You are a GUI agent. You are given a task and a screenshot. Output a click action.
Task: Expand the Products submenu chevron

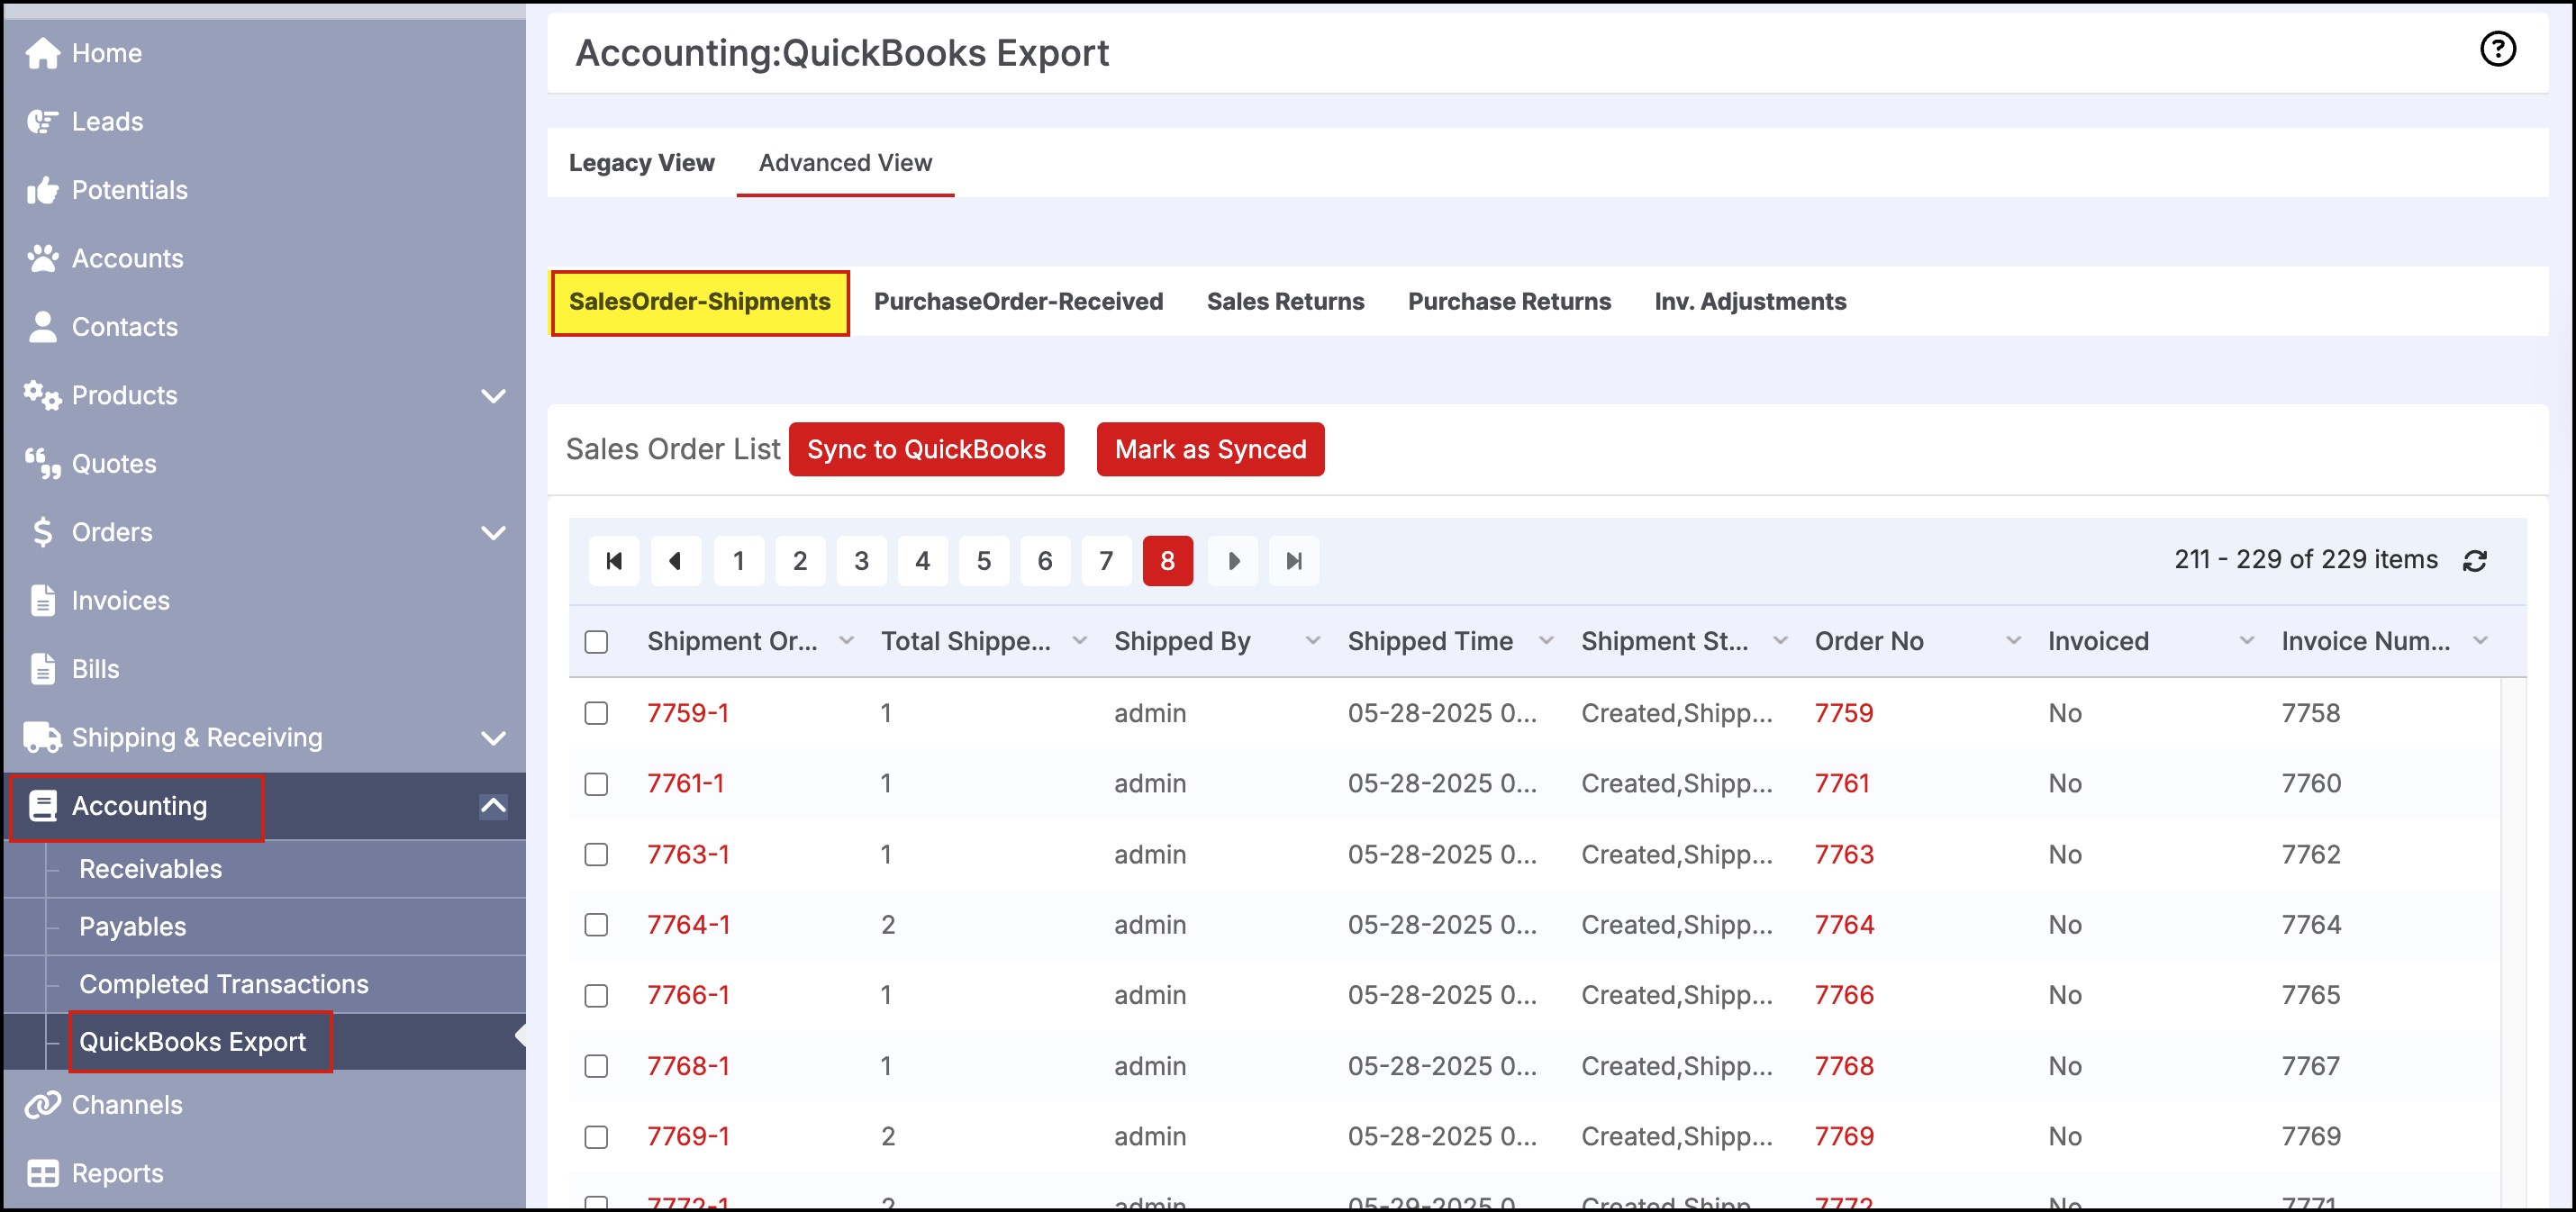[x=493, y=396]
